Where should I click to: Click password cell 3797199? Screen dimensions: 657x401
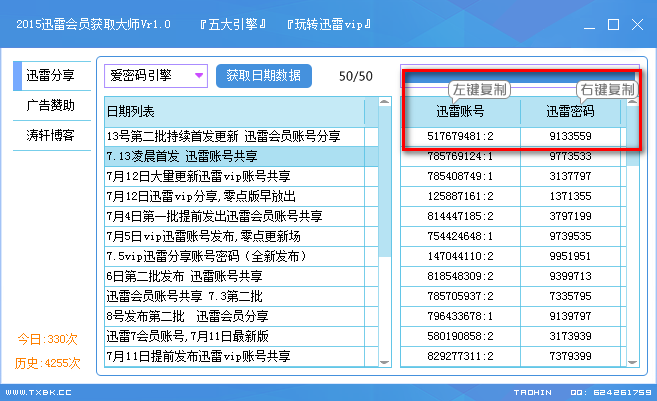pos(570,216)
